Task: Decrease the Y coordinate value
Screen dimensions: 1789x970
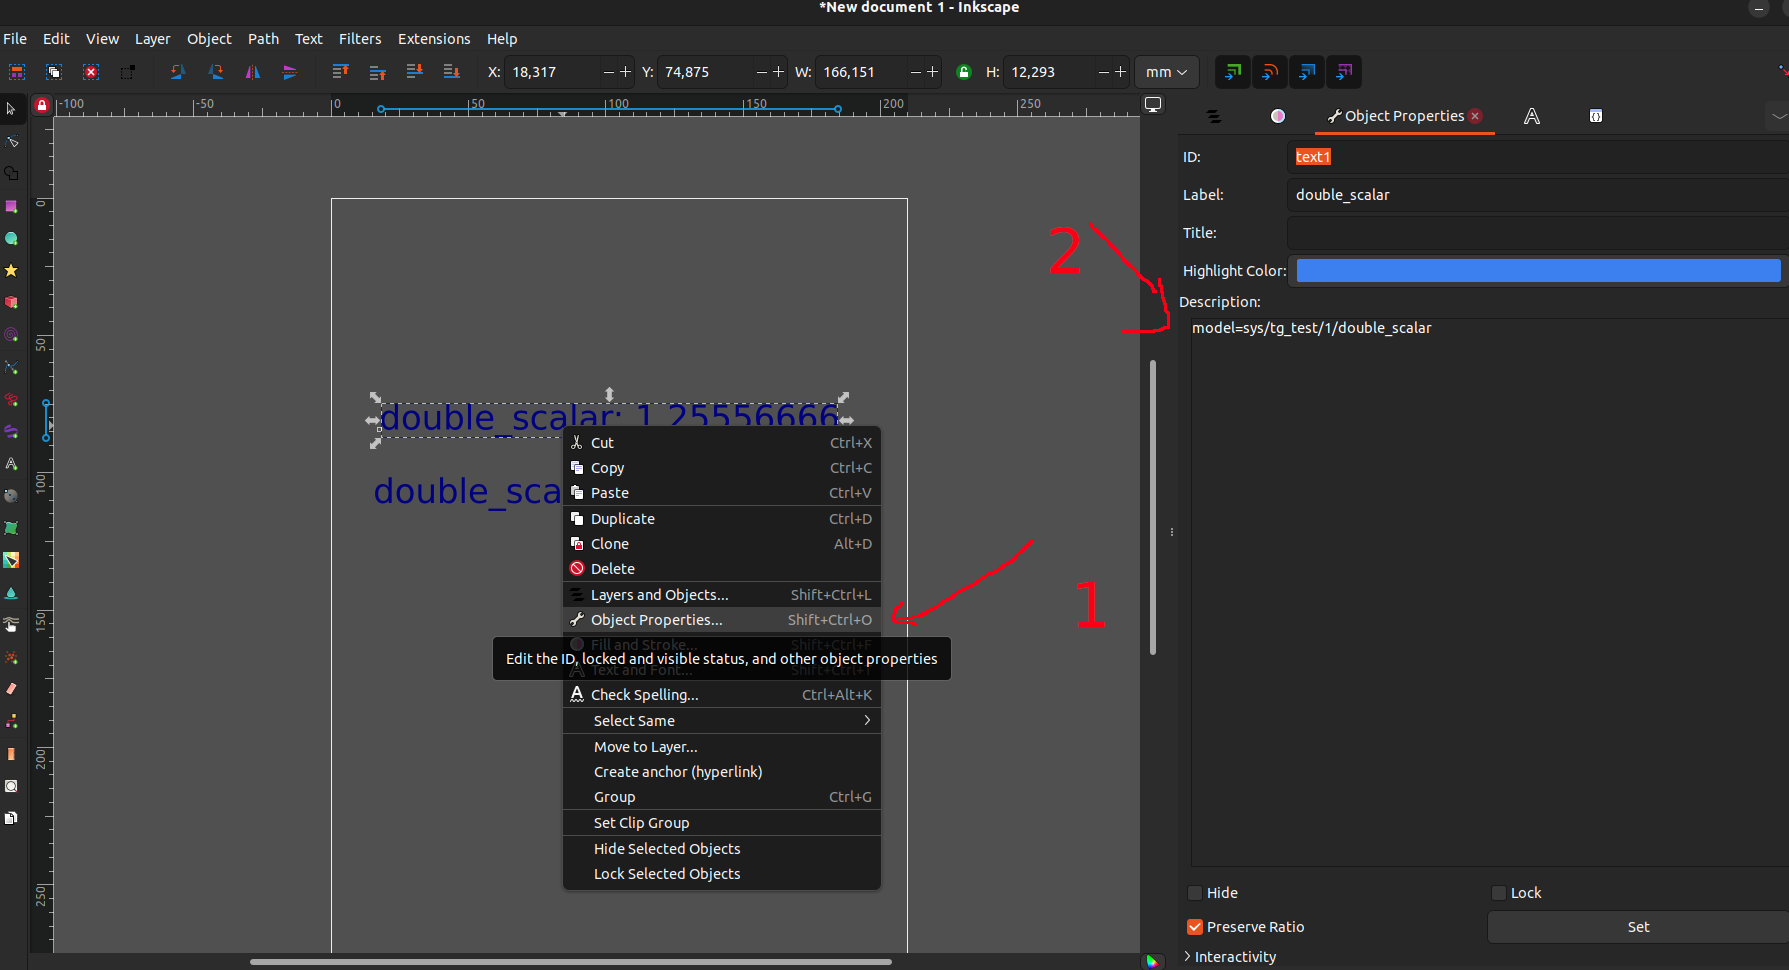Action: click(x=762, y=72)
